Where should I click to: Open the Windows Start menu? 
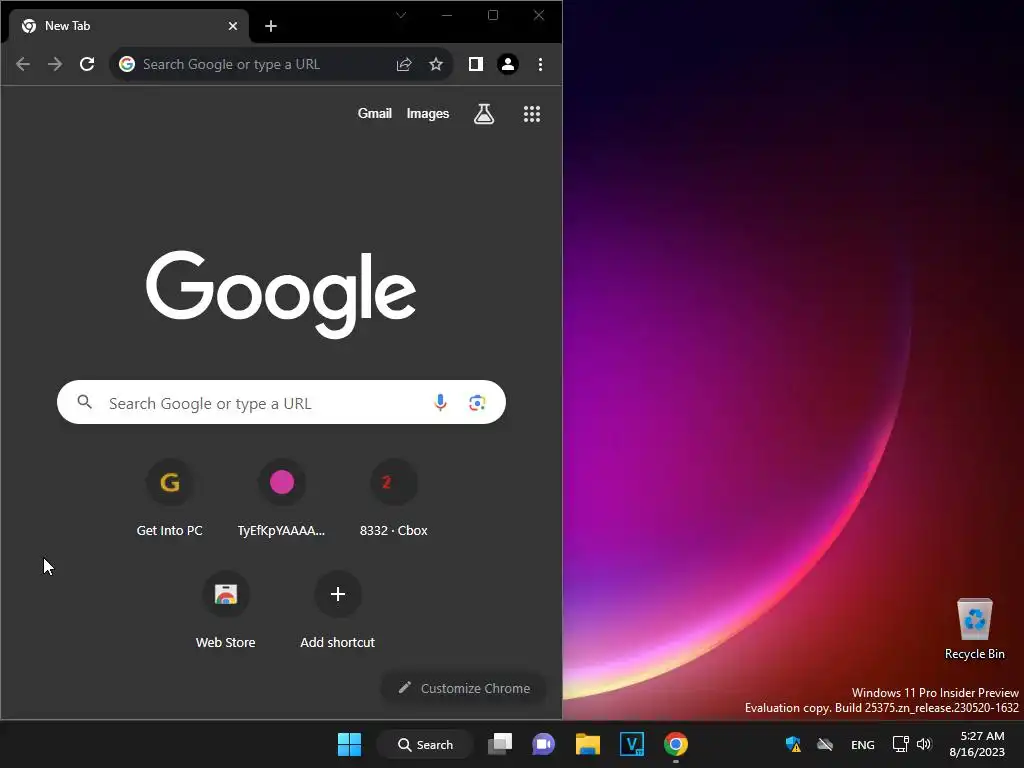(x=349, y=744)
